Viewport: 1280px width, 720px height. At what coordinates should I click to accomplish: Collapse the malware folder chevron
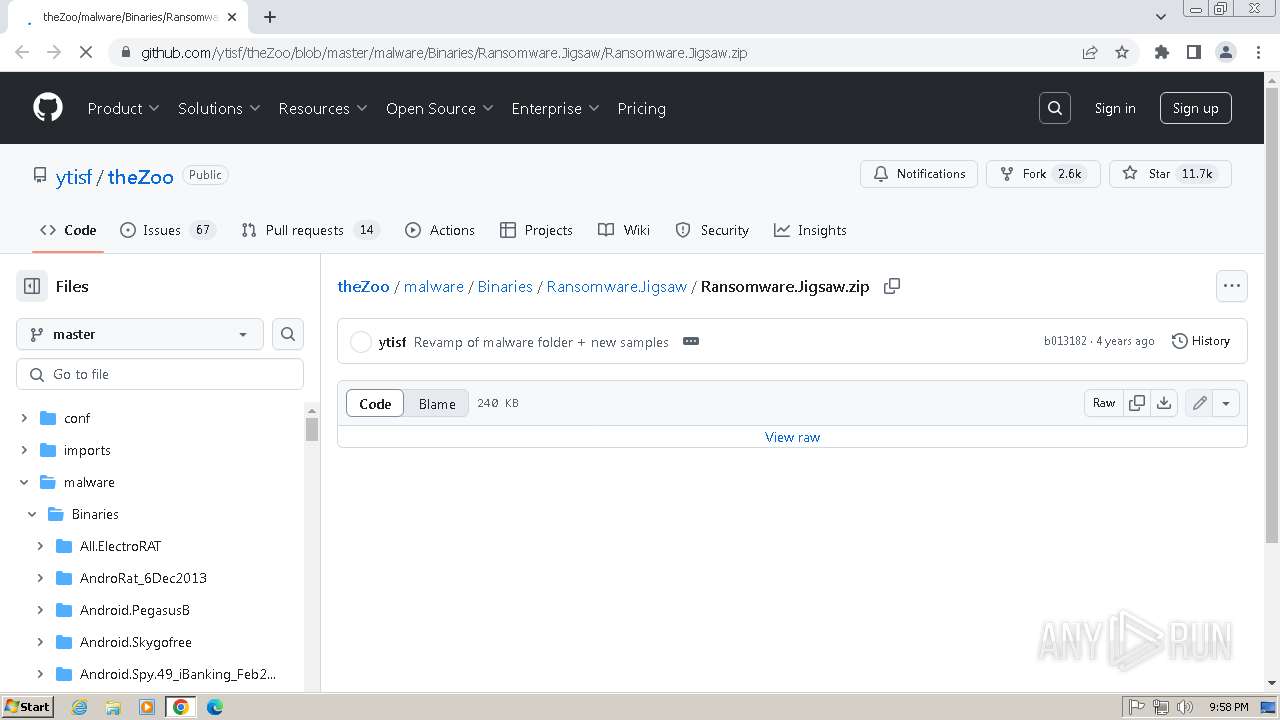[24, 482]
